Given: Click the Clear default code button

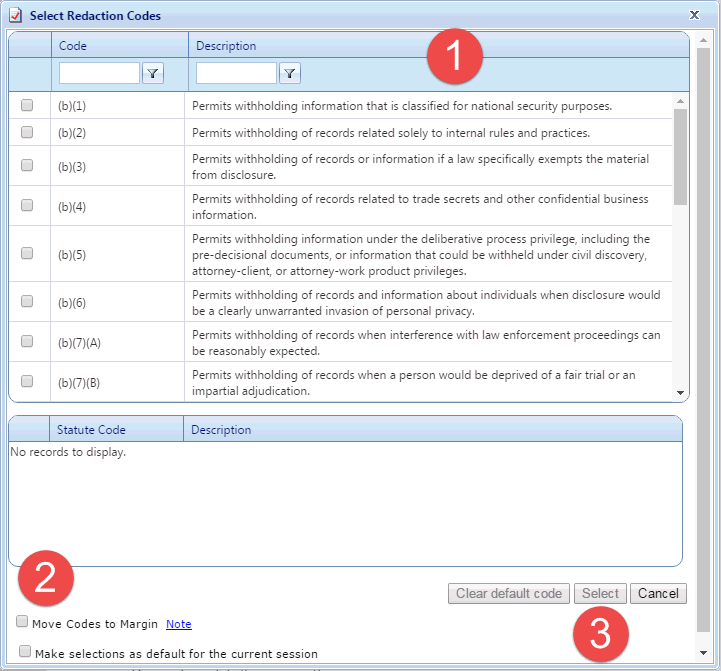Looking at the screenshot, I should [x=509, y=593].
